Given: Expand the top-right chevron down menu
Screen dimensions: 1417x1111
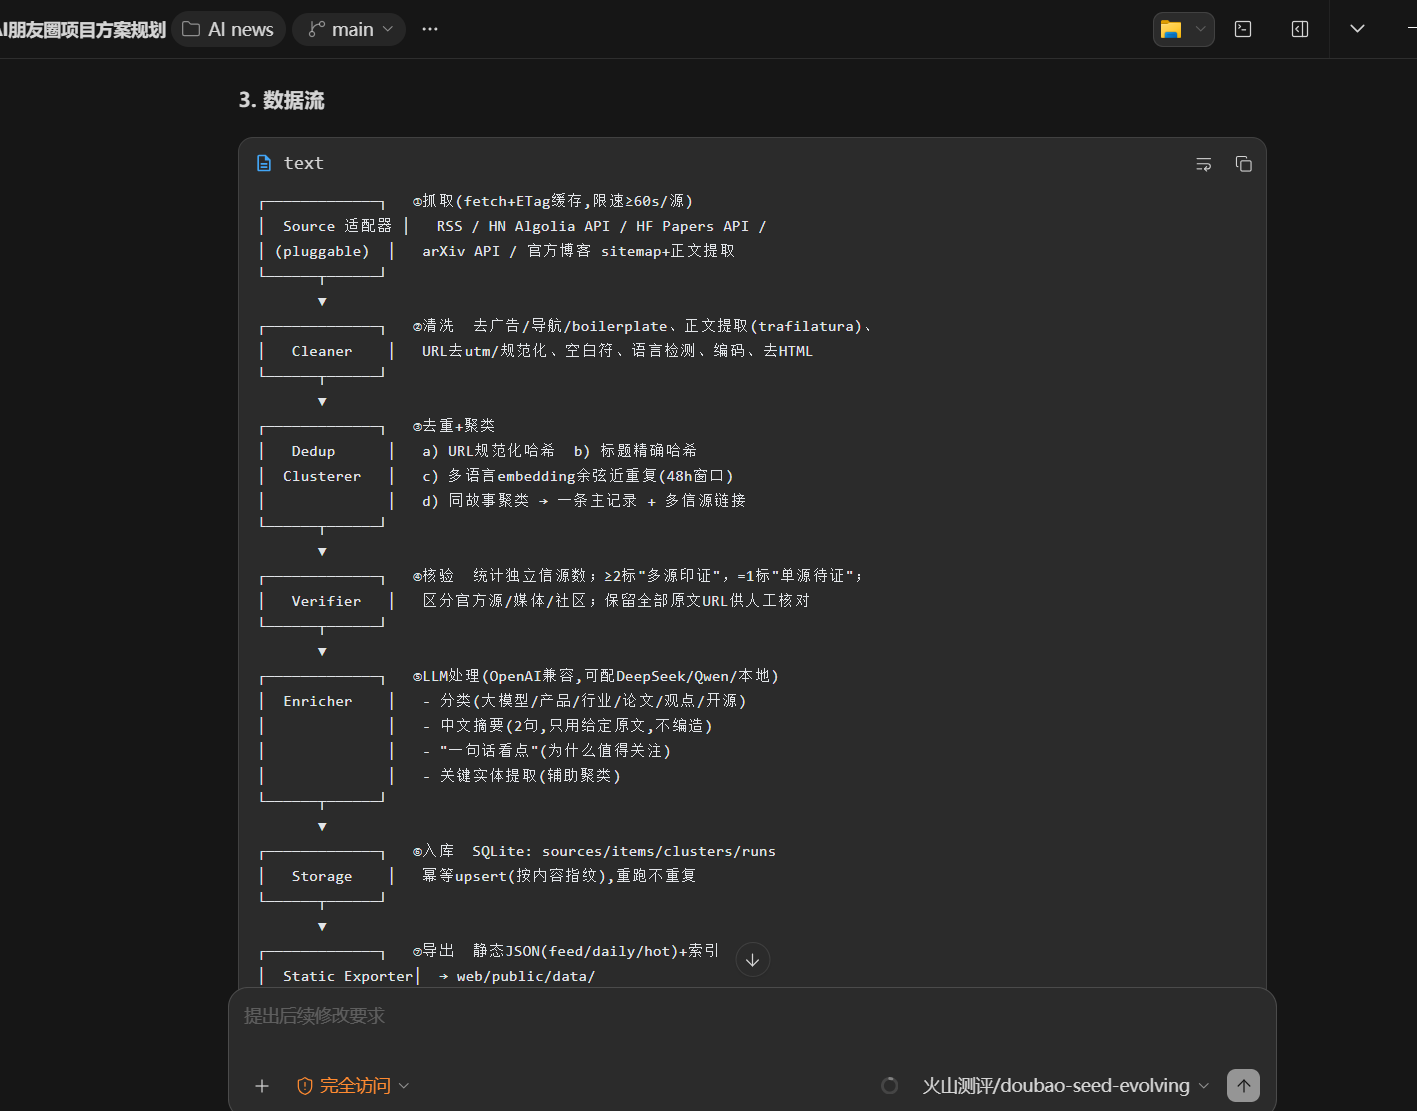Looking at the screenshot, I should pos(1357,29).
